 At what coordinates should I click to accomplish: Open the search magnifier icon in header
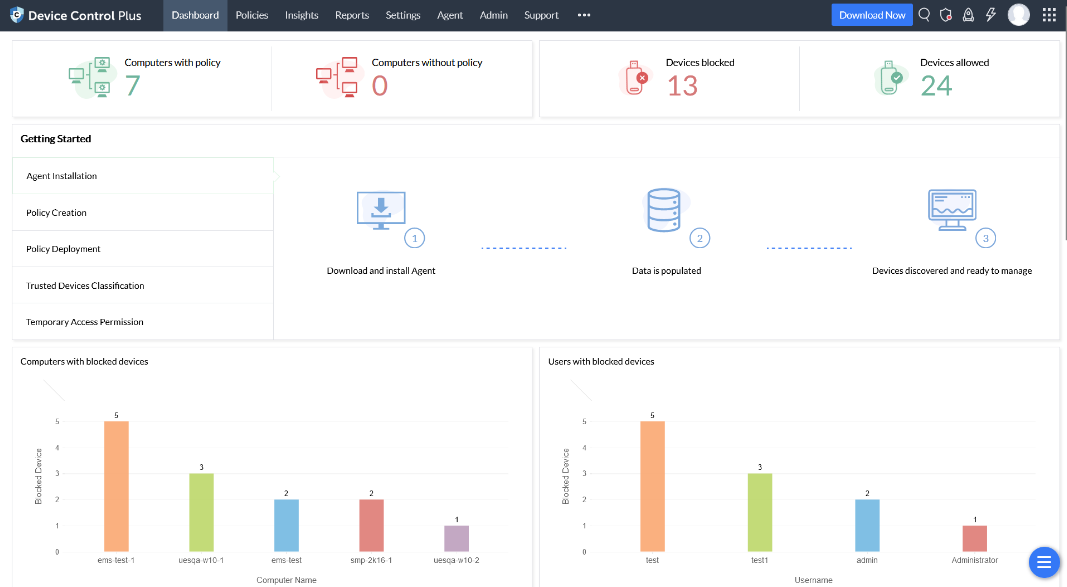coord(924,15)
